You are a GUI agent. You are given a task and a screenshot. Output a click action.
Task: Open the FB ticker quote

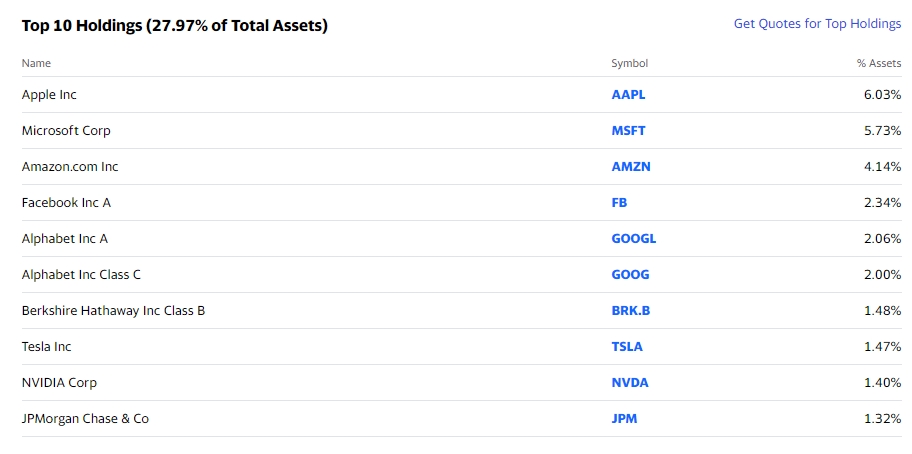click(x=619, y=203)
